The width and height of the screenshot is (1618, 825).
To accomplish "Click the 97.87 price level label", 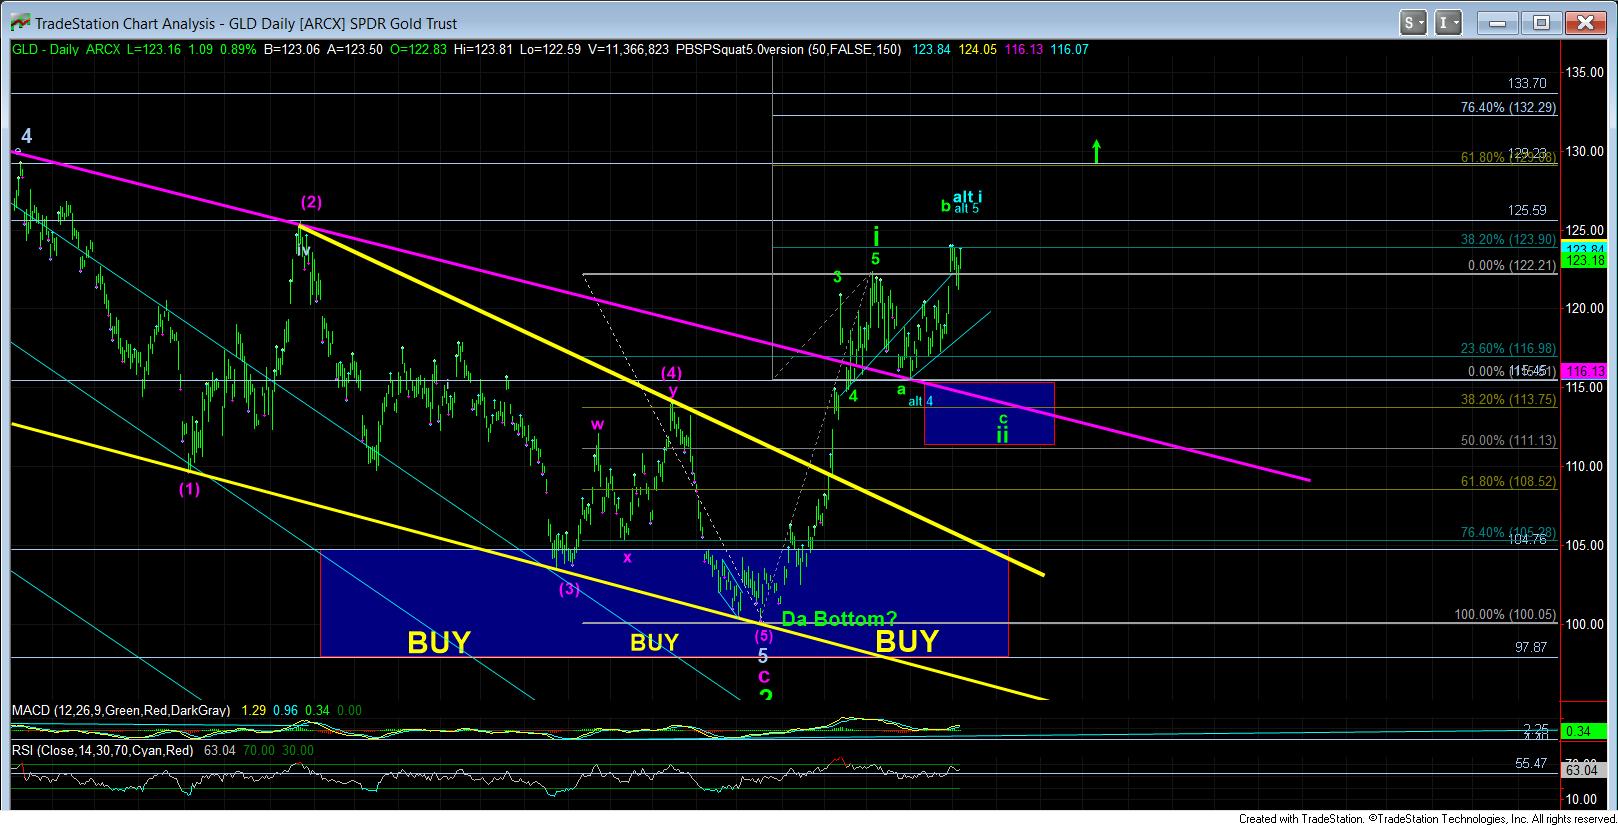I will [x=1531, y=648].
